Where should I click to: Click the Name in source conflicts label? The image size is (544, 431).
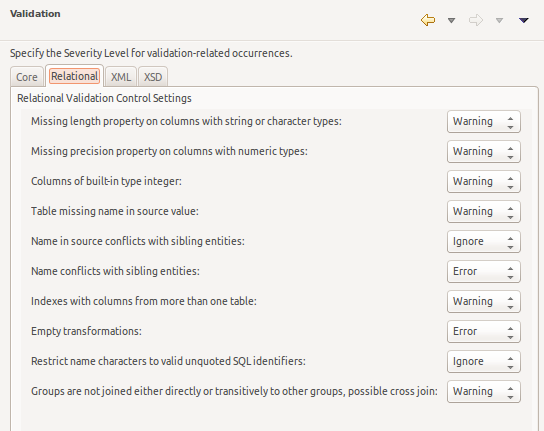click(138, 241)
